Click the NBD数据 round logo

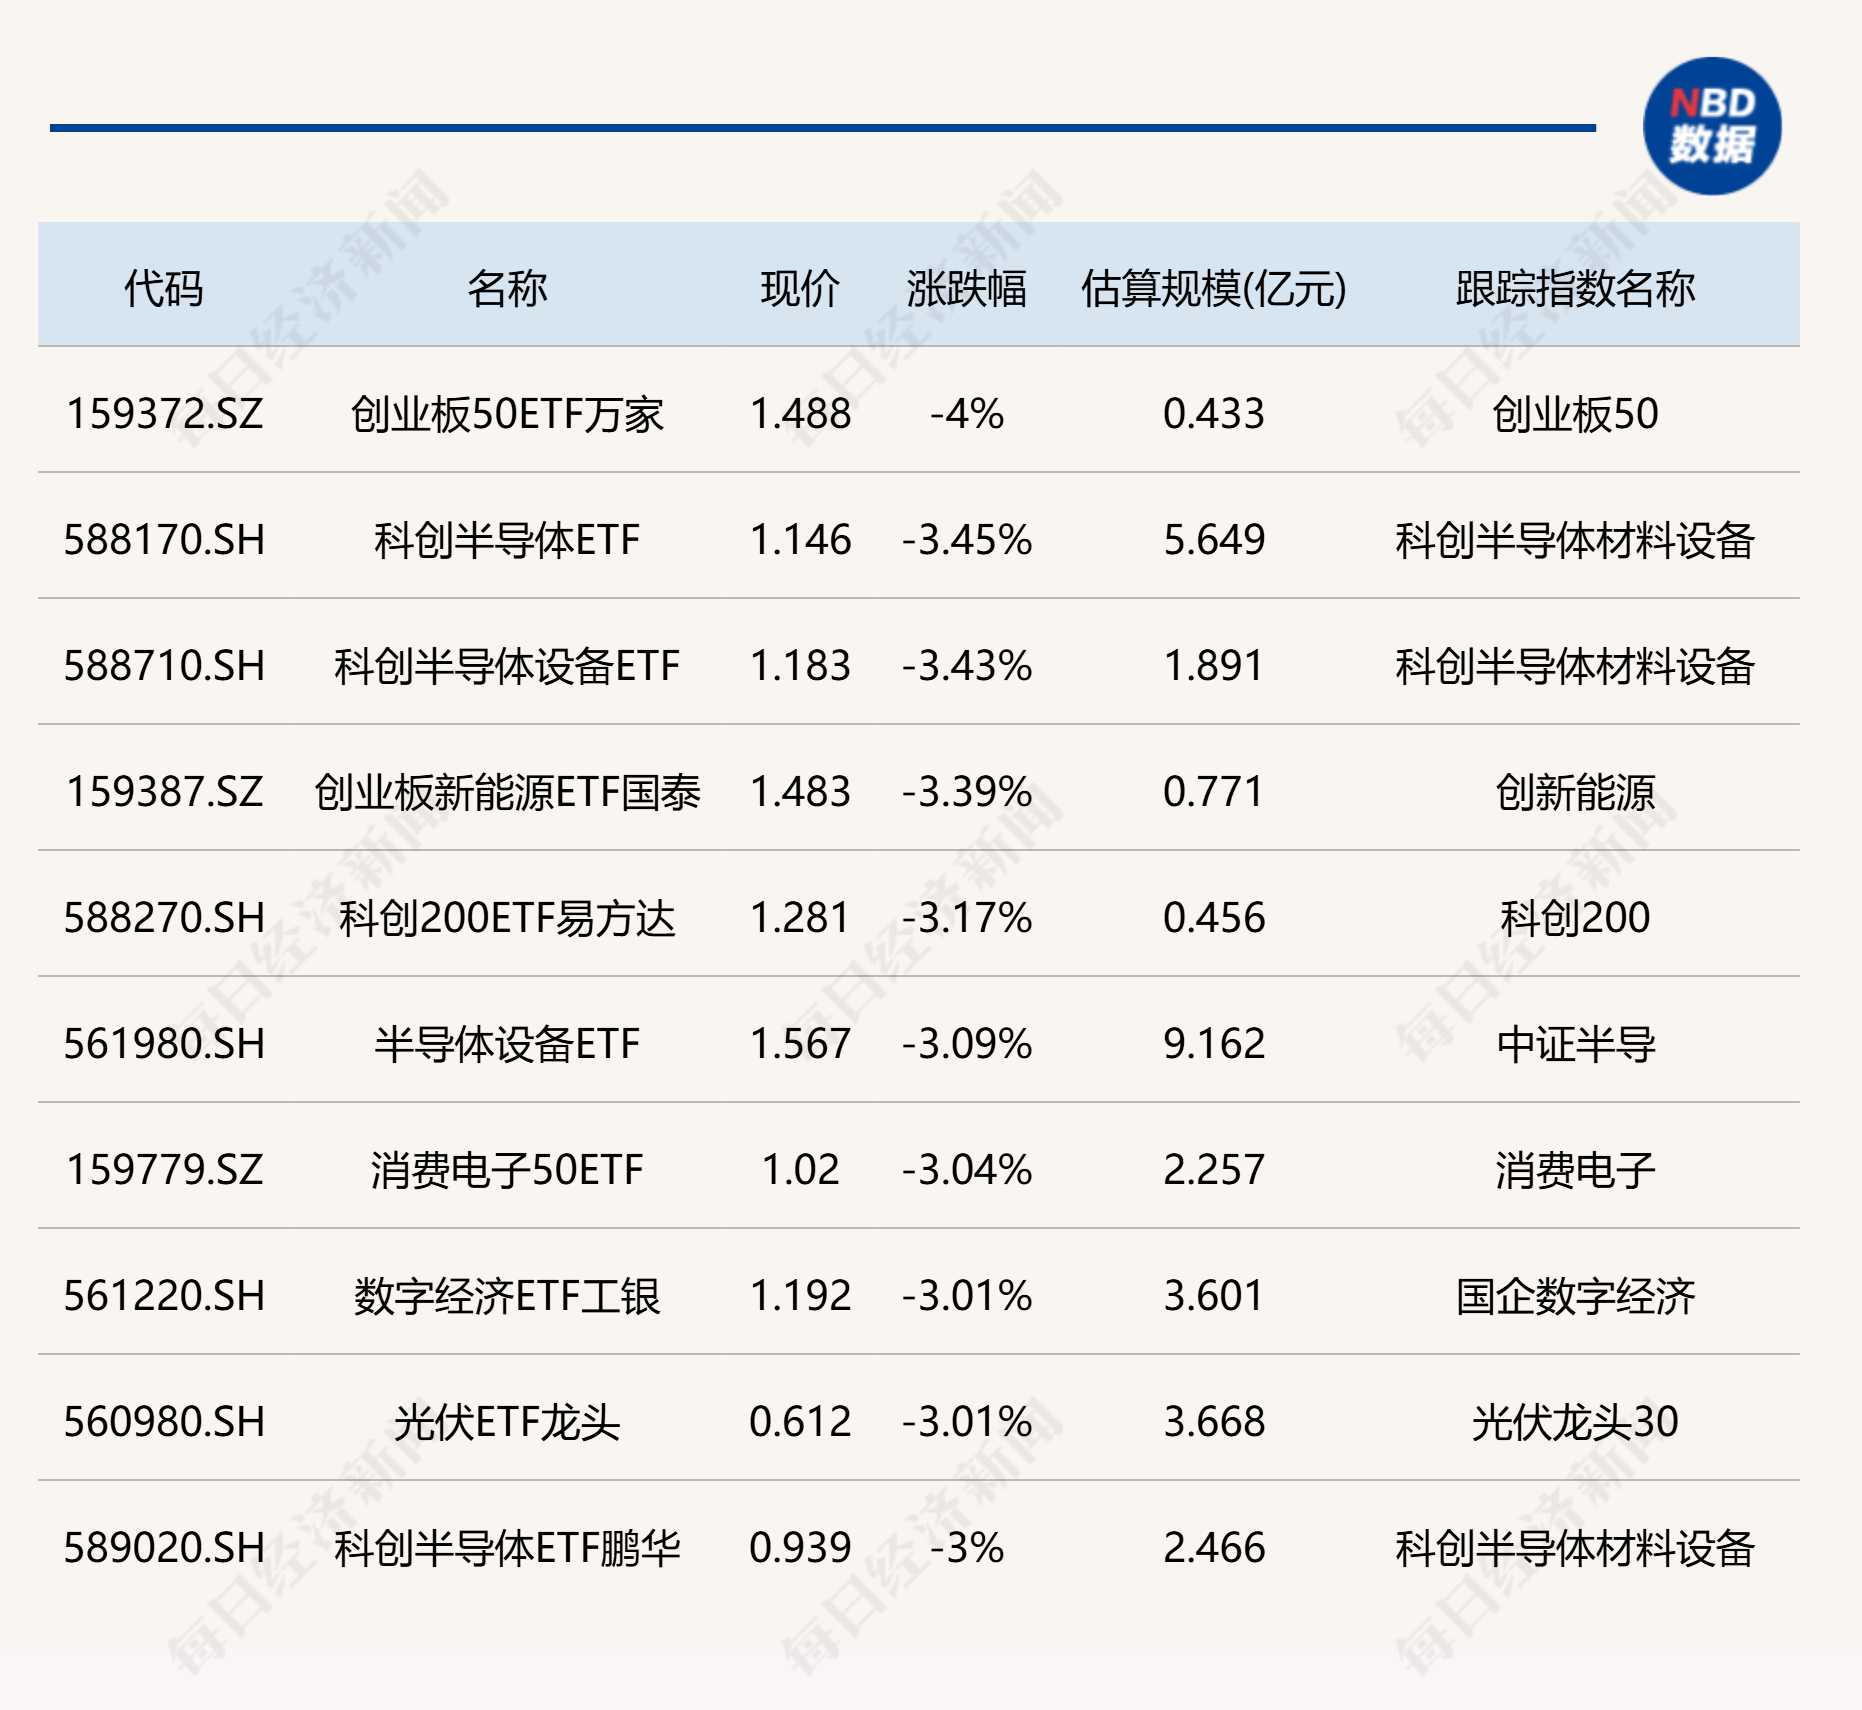[1712, 126]
